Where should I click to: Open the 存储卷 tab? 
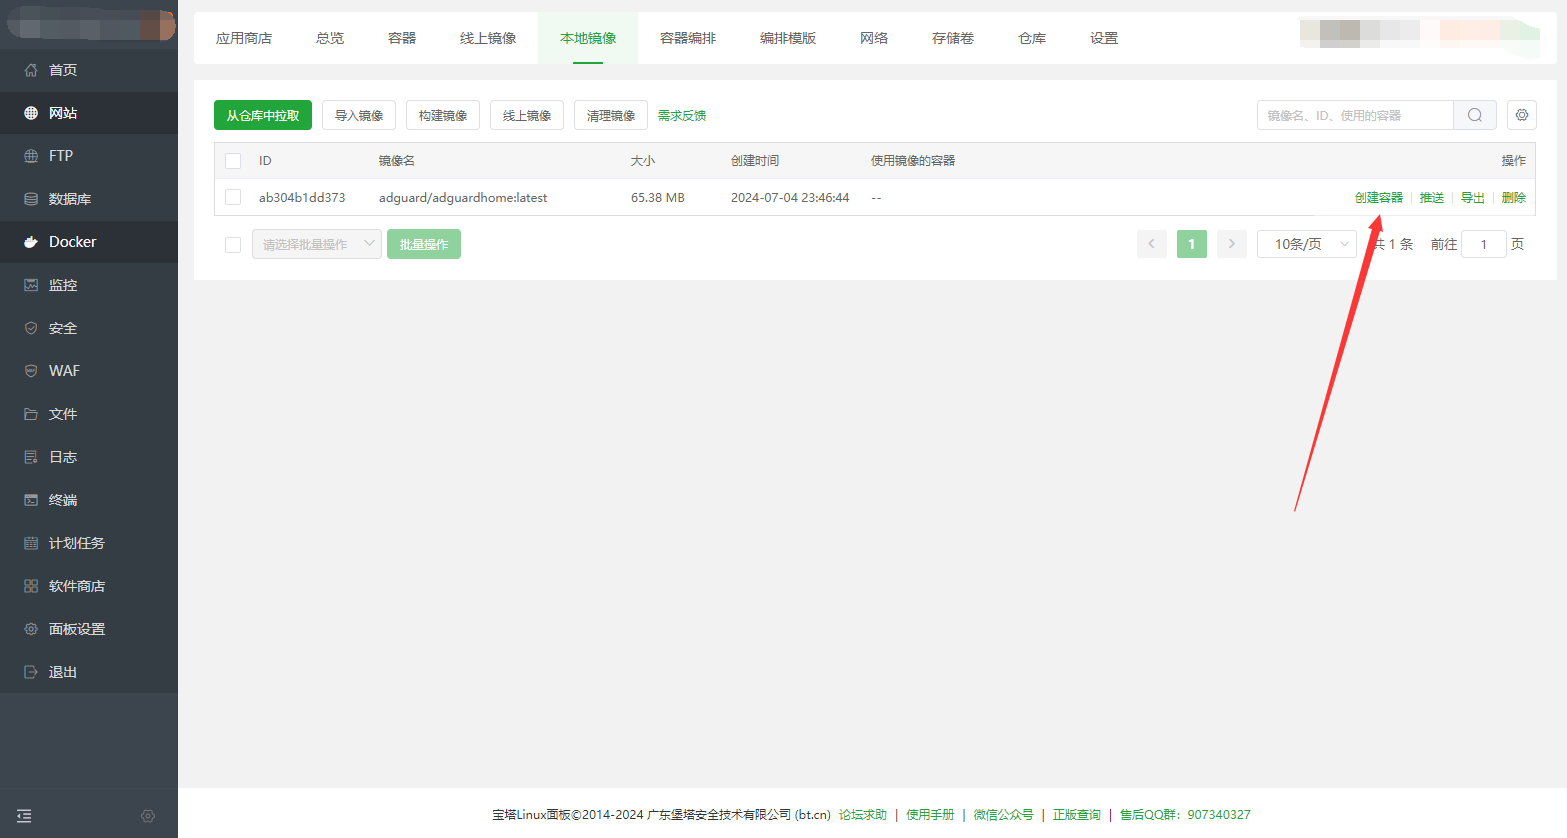point(952,38)
